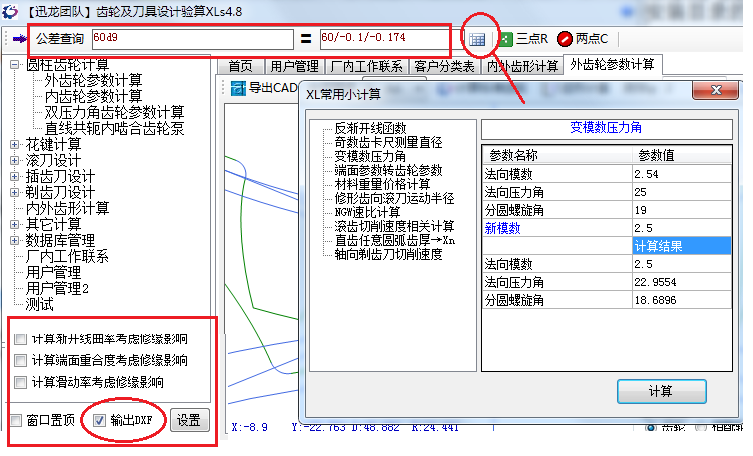Click the result value 18.6896
Screen dimensions: 753x456
pos(682,300)
